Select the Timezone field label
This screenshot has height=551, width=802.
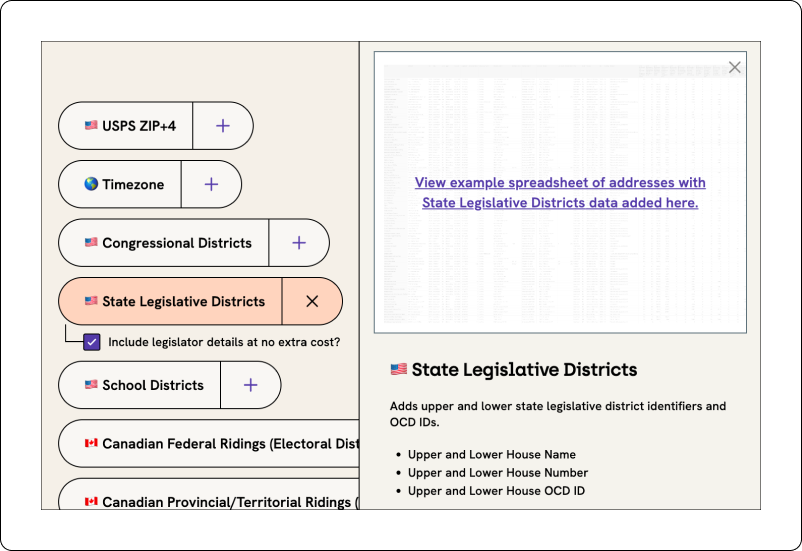120,184
